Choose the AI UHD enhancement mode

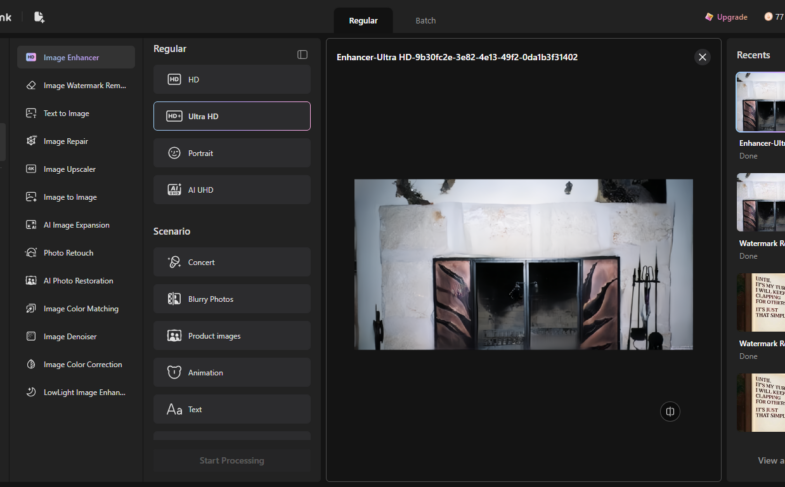(x=232, y=190)
